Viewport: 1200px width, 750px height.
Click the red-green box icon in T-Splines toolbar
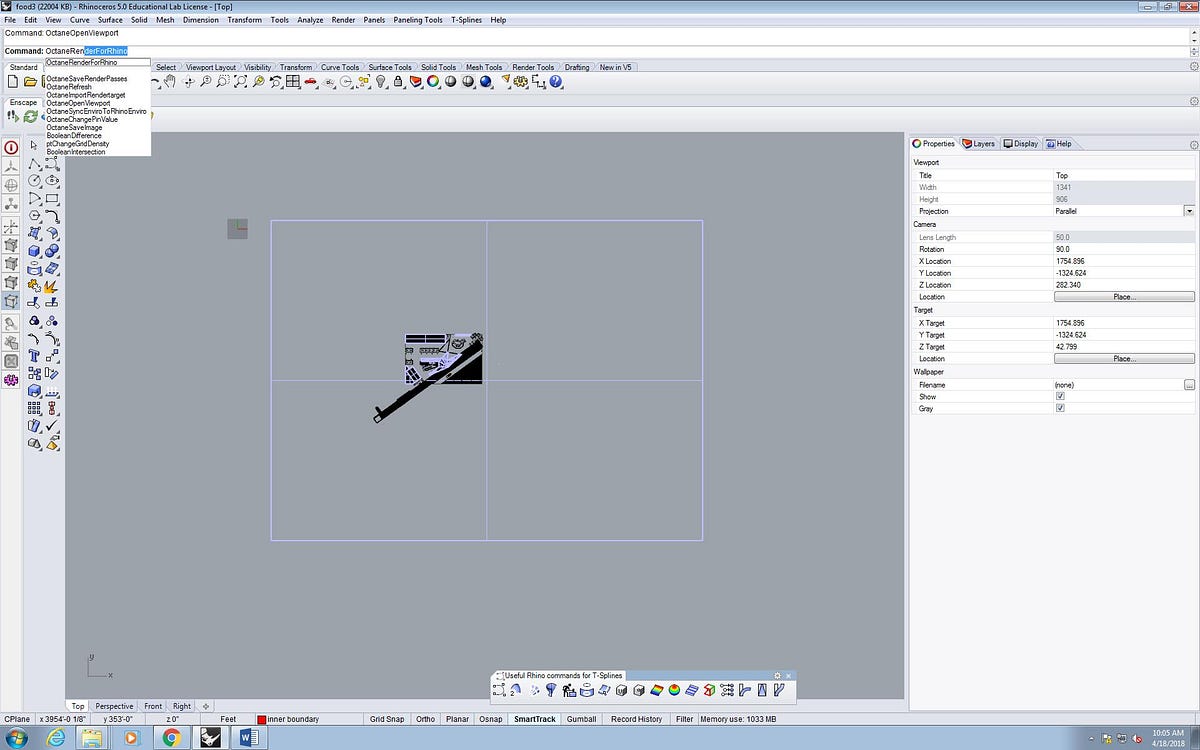(709, 690)
